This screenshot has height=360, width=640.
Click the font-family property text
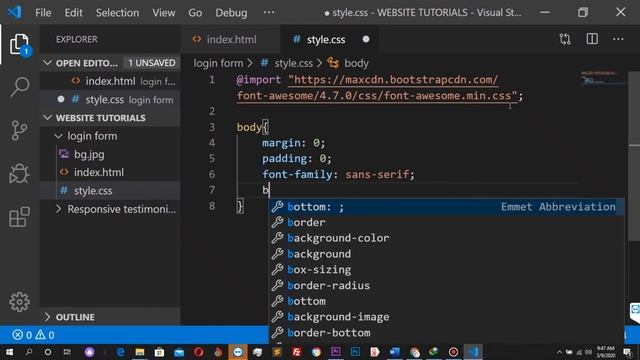tap(297, 174)
